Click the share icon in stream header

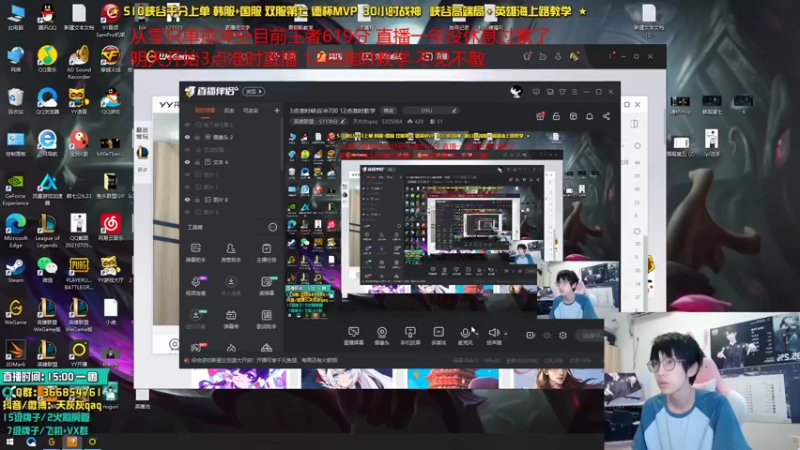pos(606,116)
